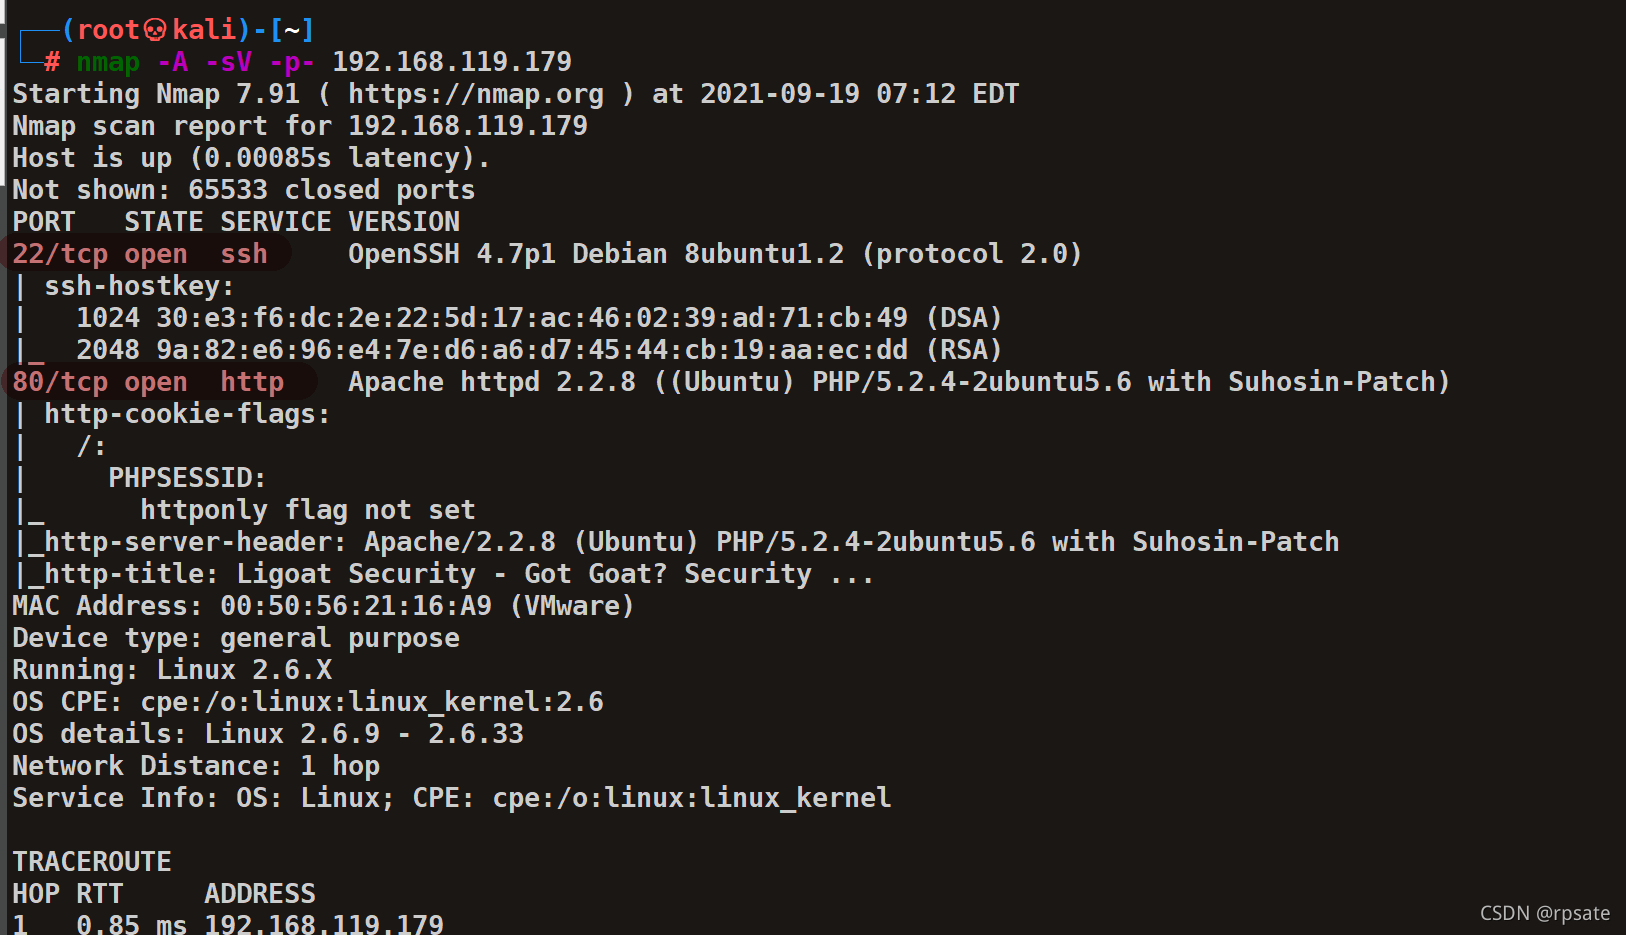Click the DSA hostkey fingerprint line
Image resolution: width=1626 pixels, height=935 pixels.
tap(540, 318)
